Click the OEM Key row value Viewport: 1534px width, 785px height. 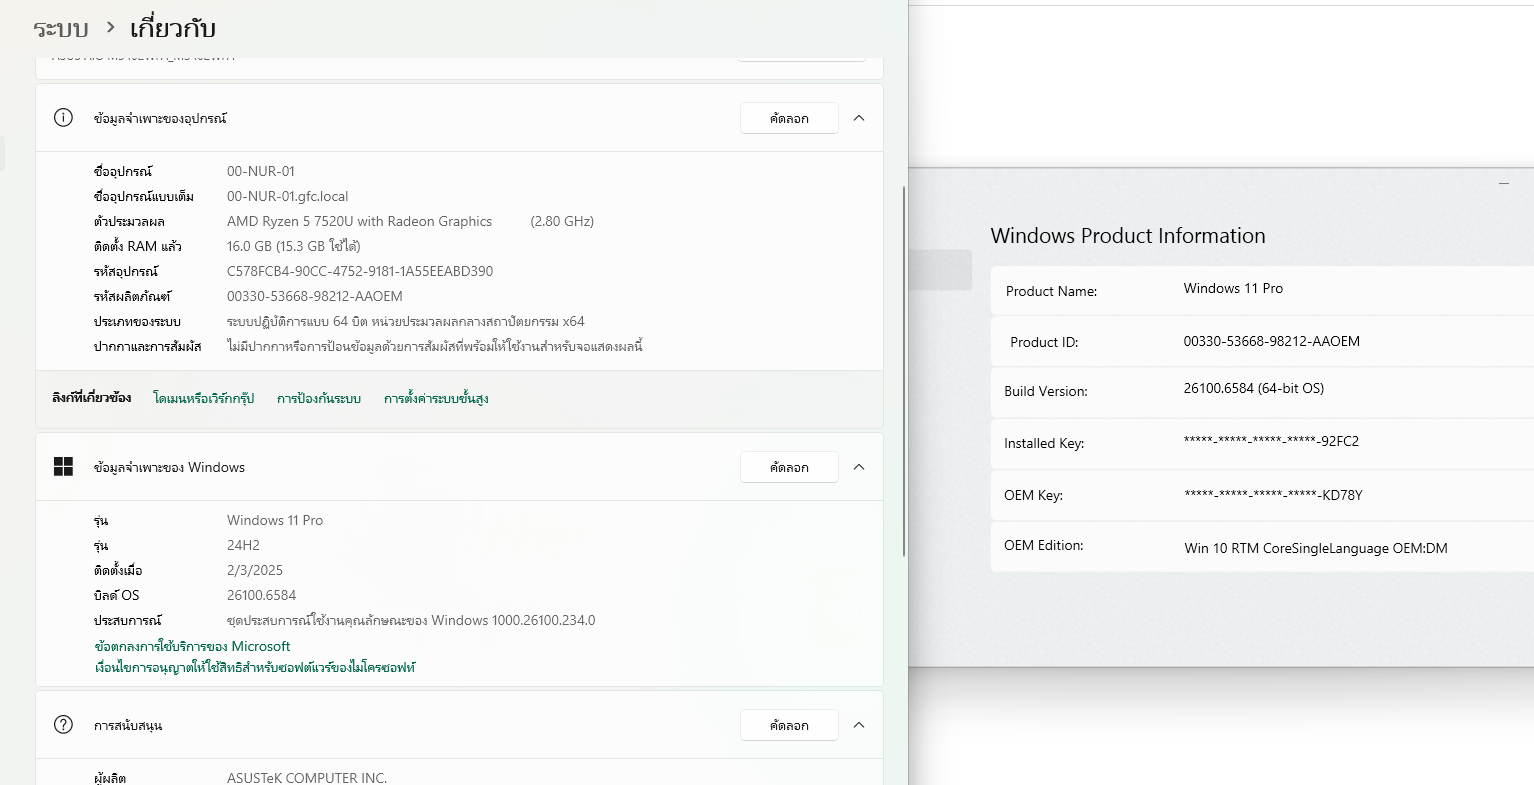1273,495
